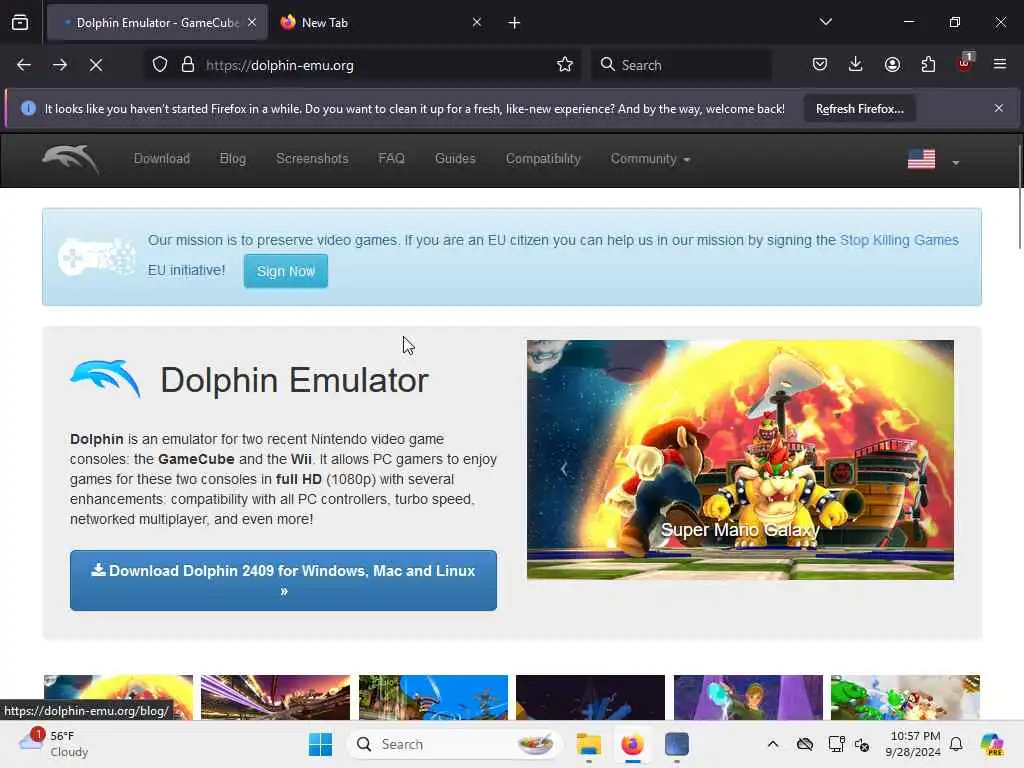Open the FAQ page

click(x=392, y=159)
